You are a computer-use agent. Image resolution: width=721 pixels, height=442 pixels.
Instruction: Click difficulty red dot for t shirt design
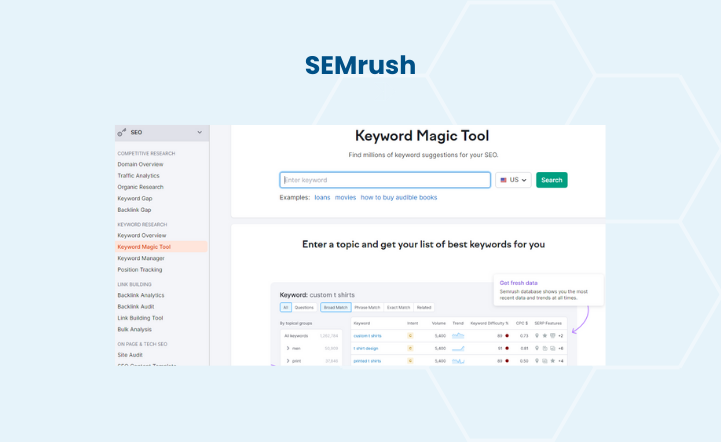507,349
